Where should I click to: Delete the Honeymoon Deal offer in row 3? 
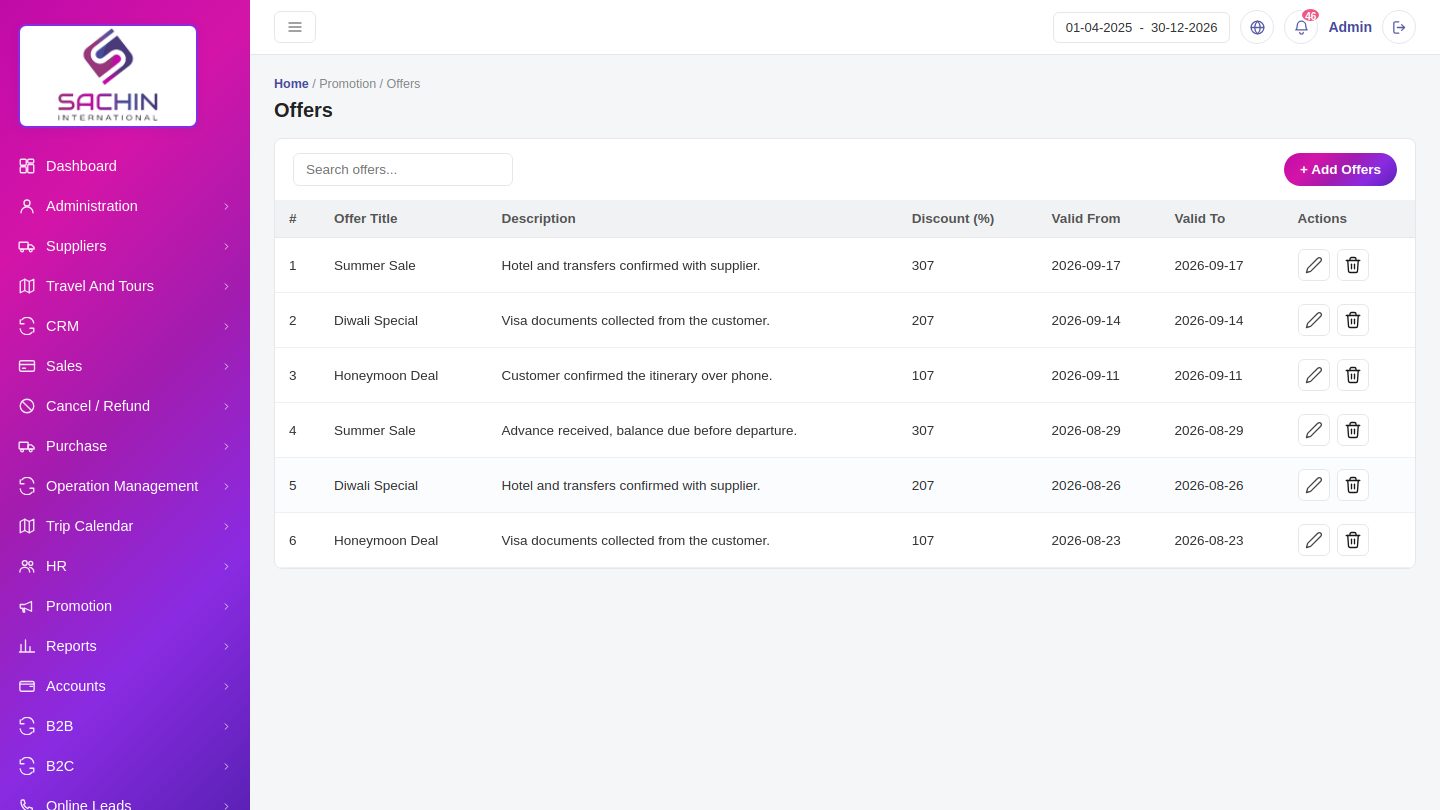[1353, 375]
